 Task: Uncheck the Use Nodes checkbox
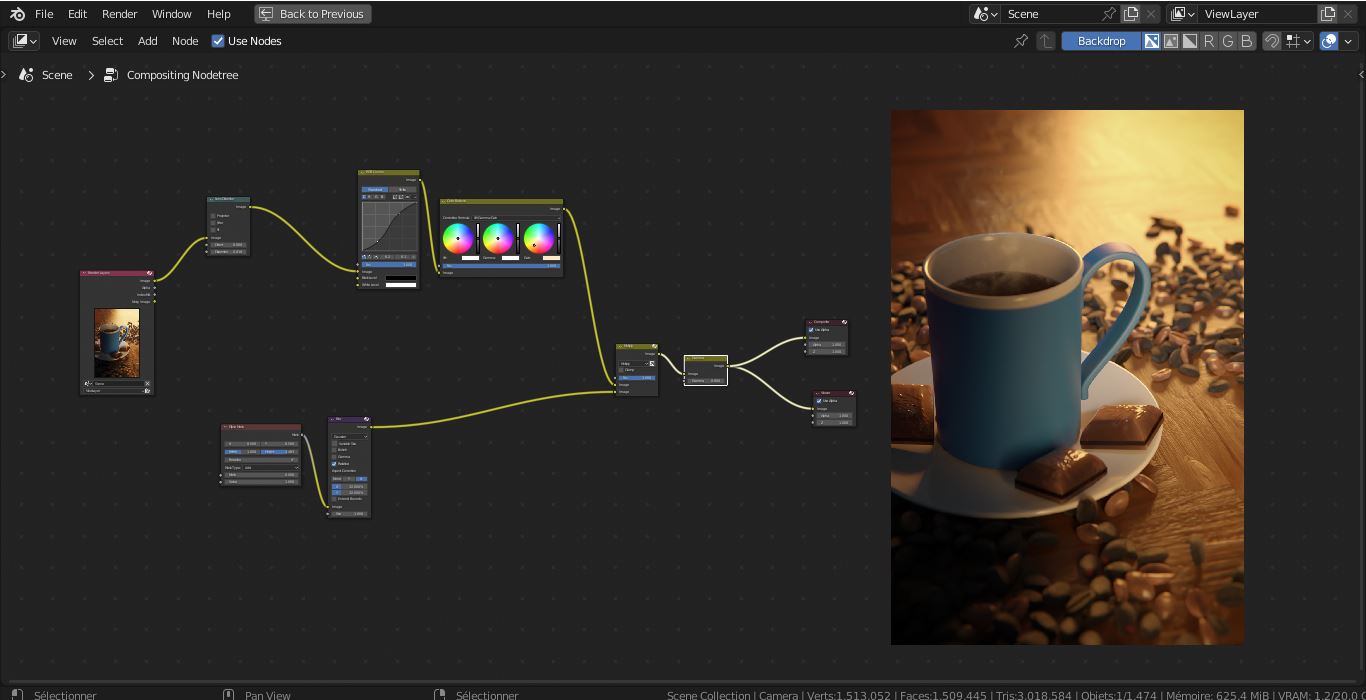218,41
